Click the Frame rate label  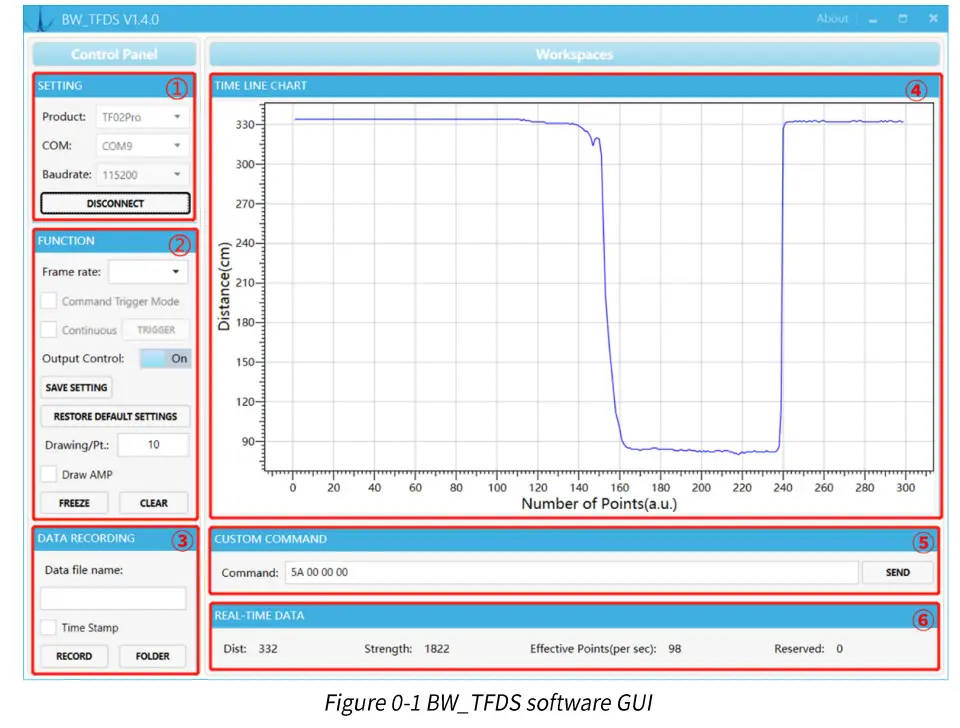(x=71, y=272)
